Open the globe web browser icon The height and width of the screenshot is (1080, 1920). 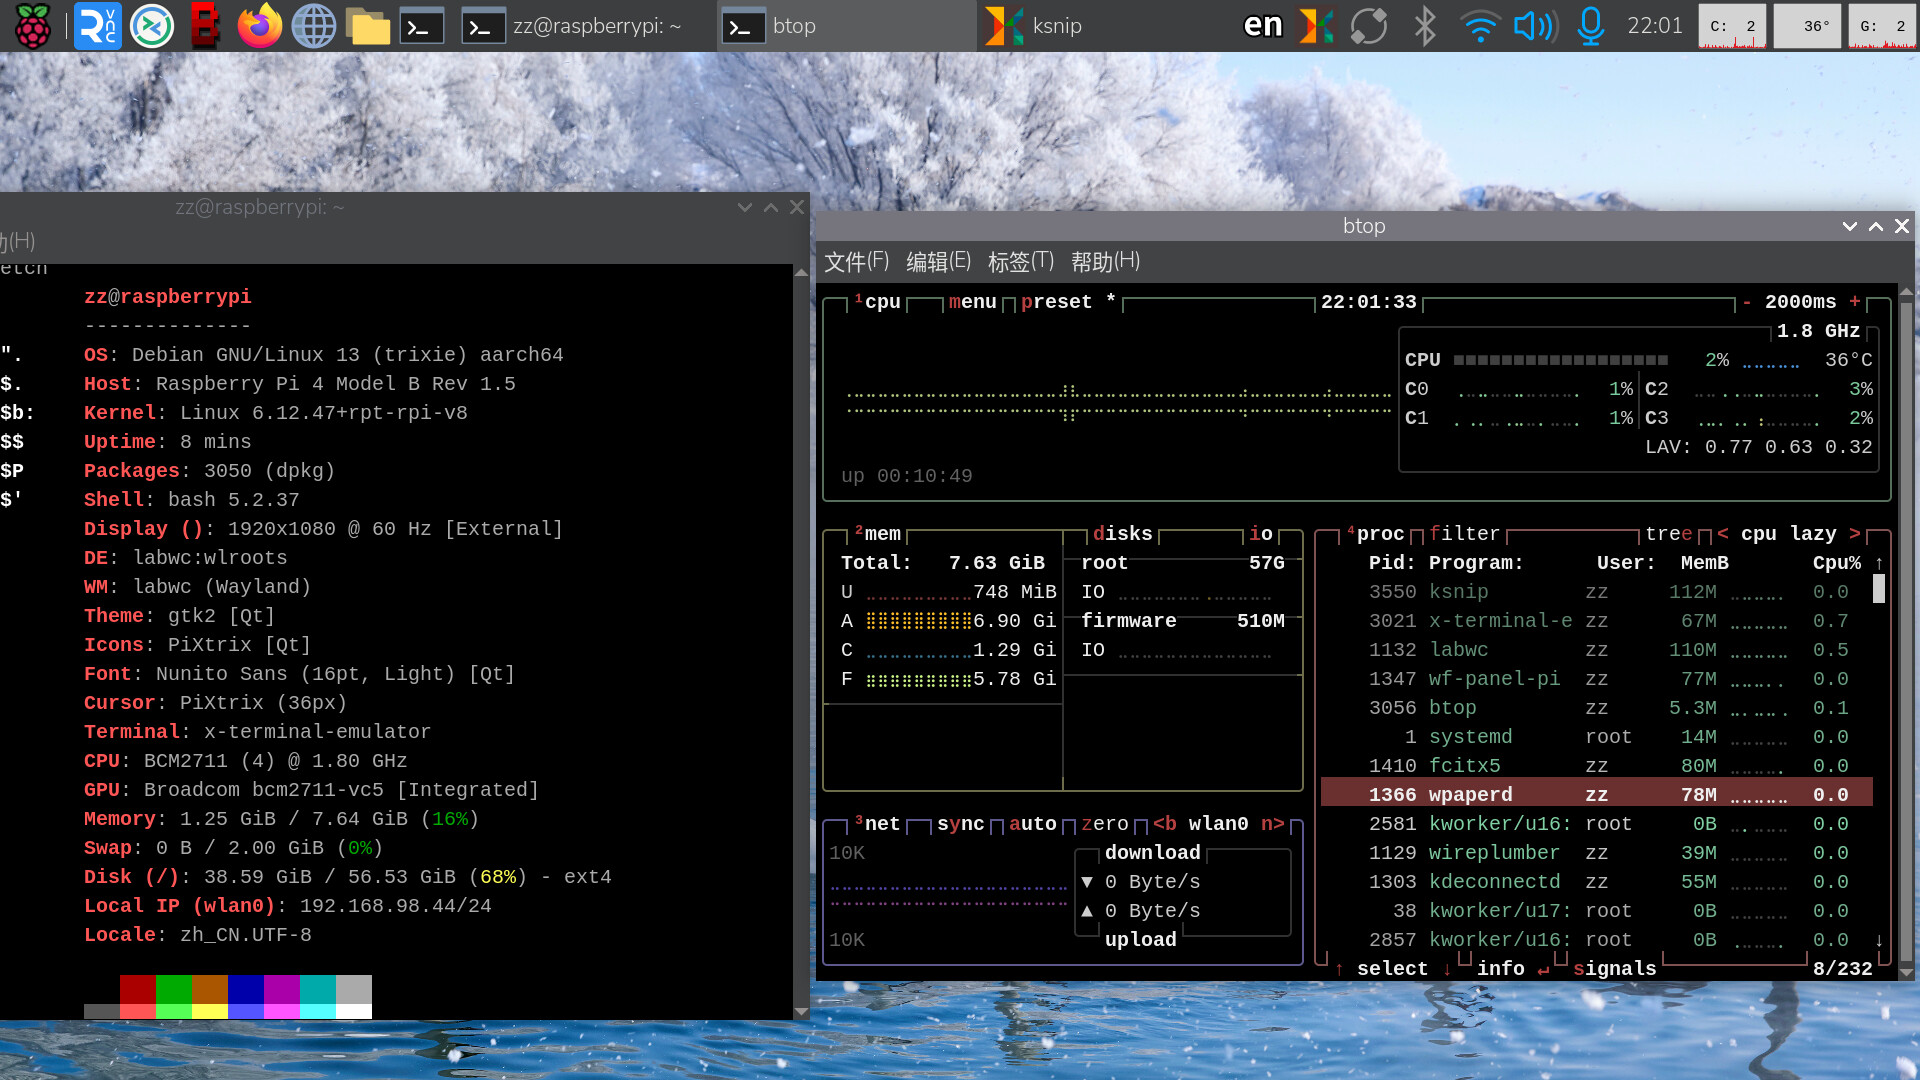click(x=313, y=26)
